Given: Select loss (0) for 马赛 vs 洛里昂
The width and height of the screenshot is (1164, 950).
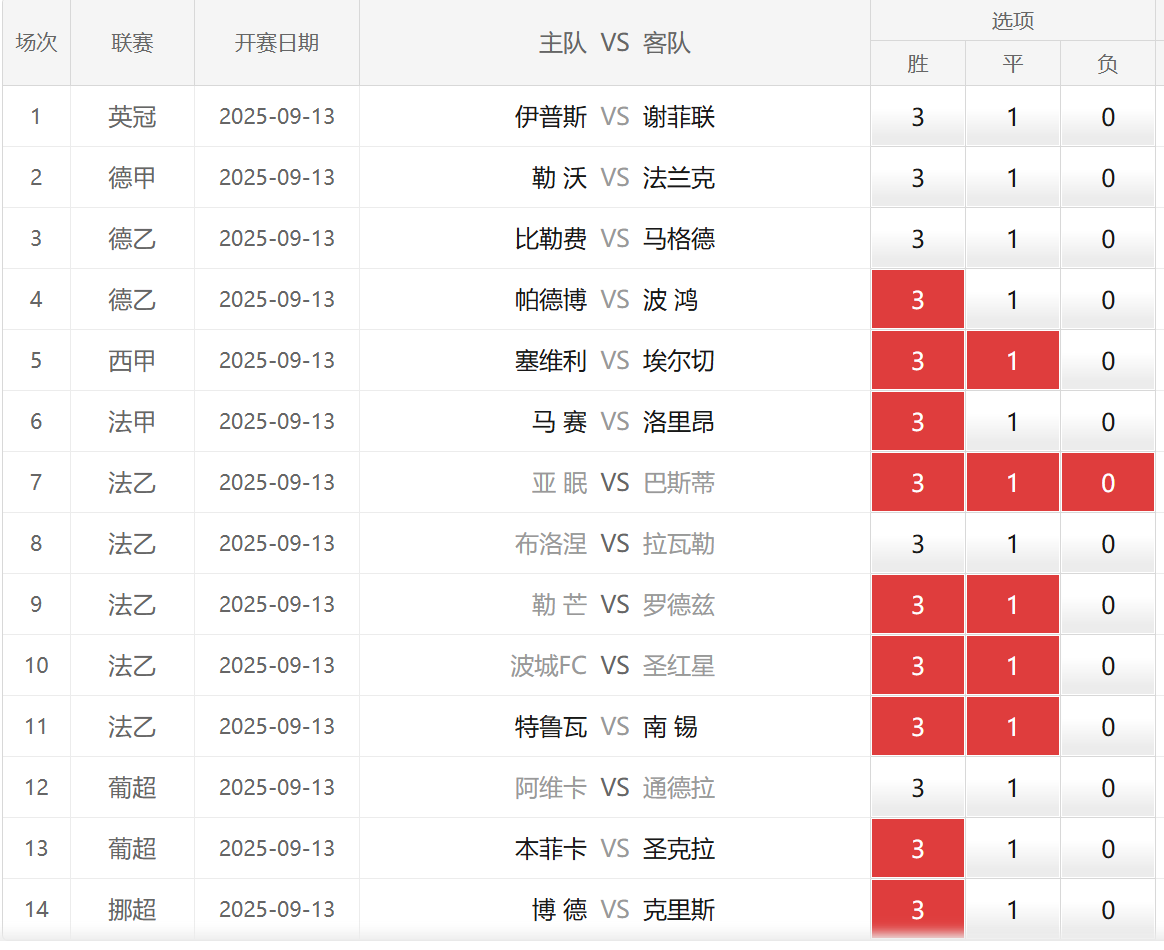Looking at the screenshot, I should [1108, 421].
